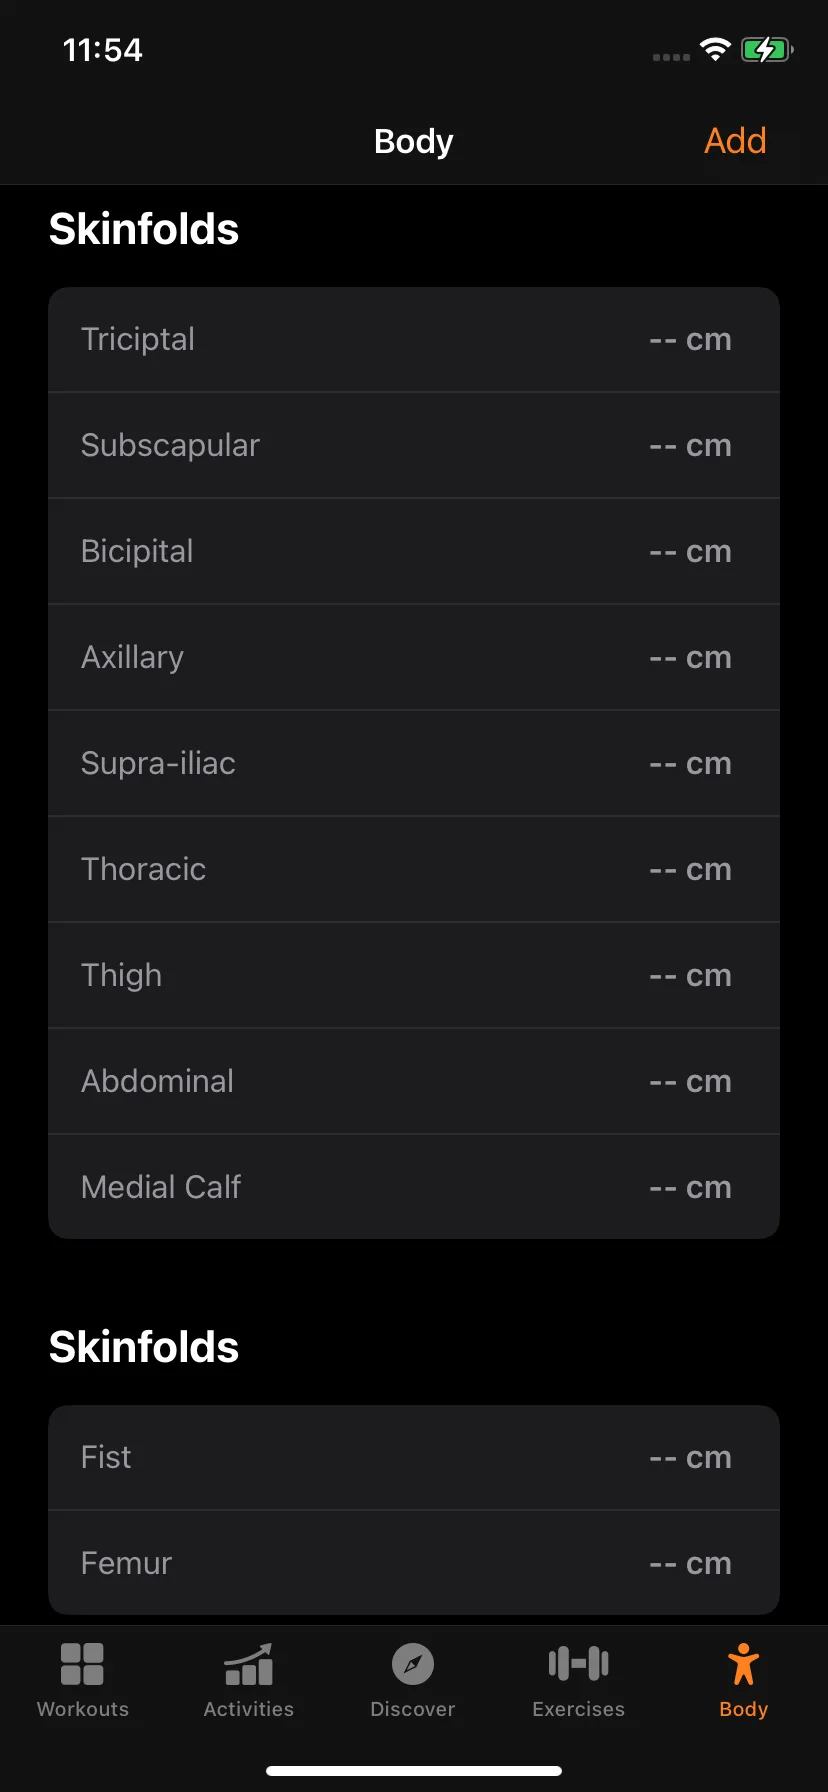Open the Triciptal skinfold row
Image resolution: width=828 pixels, height=1792 pixels.
(x=414, y=340)
